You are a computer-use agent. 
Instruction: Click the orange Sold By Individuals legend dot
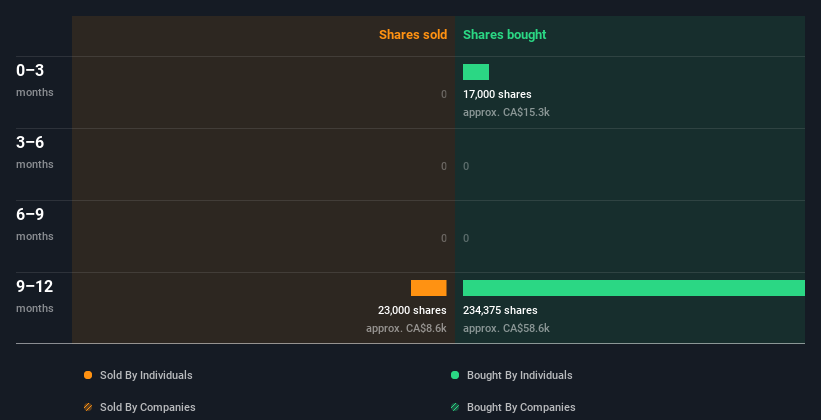pos(88,375)
